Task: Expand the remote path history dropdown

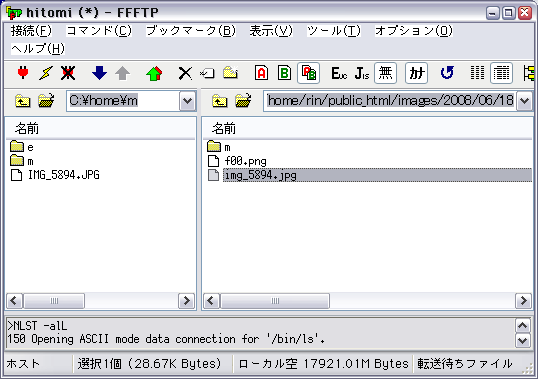Action: coord(524,101)
